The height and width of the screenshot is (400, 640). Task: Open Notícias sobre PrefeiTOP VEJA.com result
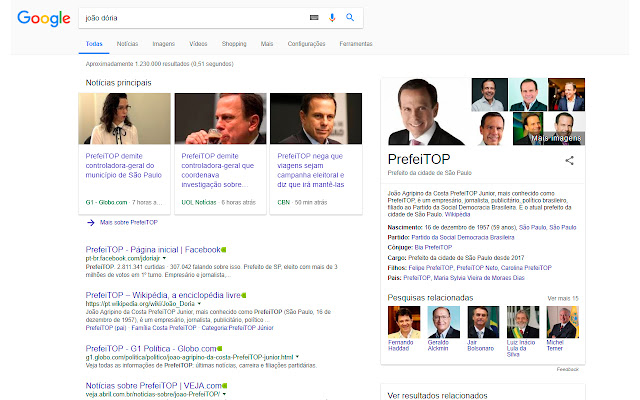click(x=153, y=386)
